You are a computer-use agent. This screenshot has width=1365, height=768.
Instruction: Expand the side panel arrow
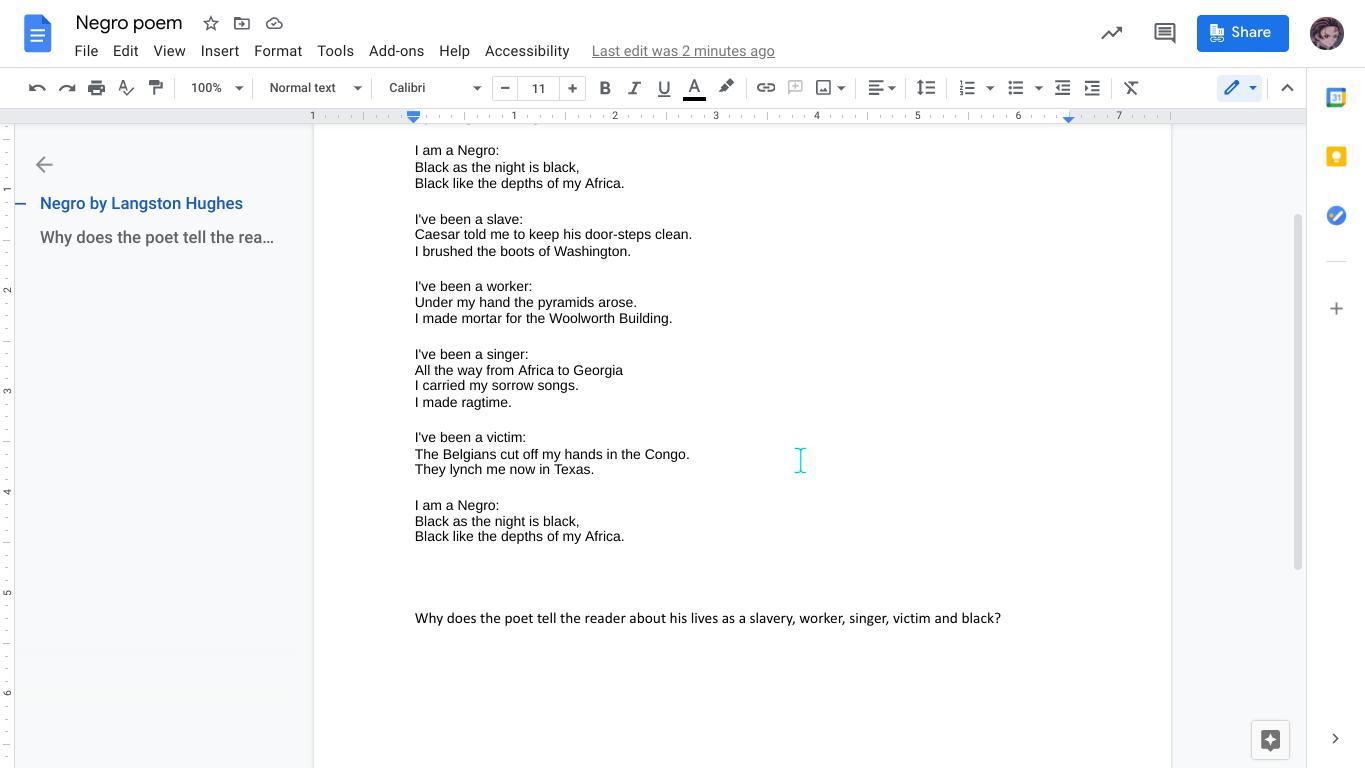1335,739
